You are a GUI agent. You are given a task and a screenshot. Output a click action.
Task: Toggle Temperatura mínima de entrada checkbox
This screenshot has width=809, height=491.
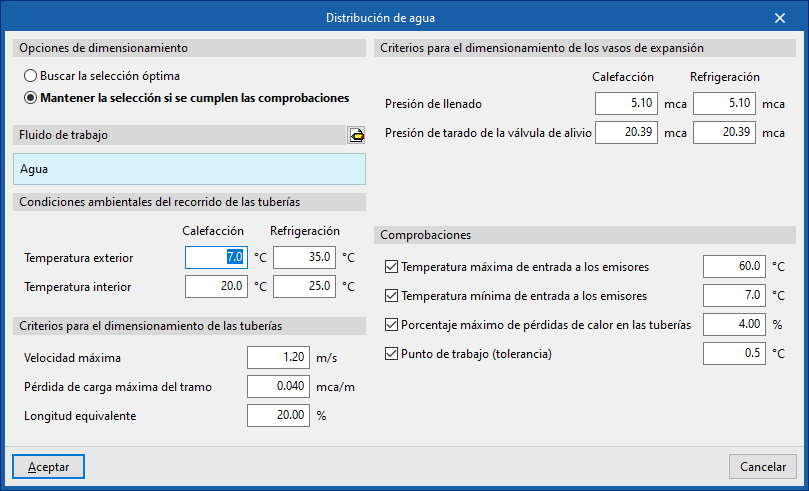pyautogui.click(x=391, y=296)
